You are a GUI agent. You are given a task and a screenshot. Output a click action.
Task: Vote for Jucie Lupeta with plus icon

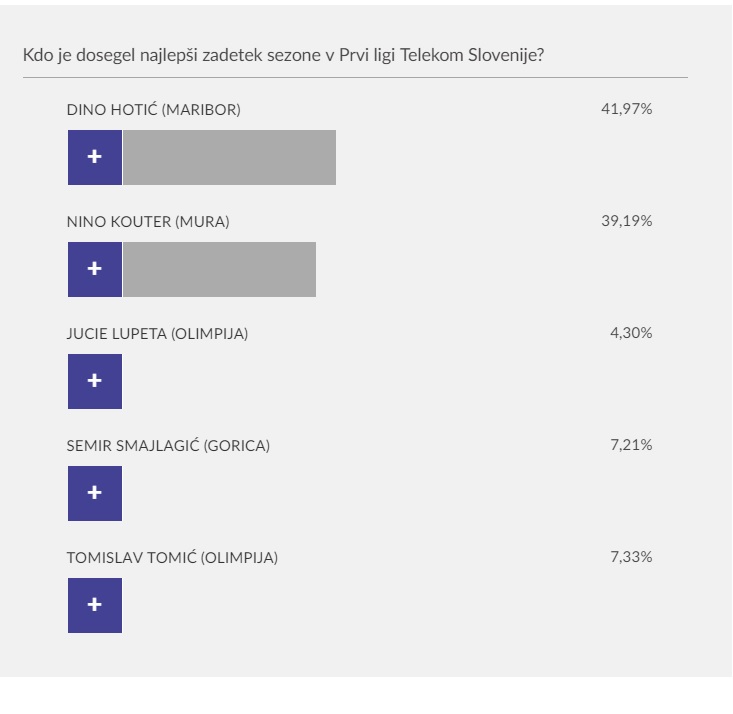click(95, 382)
